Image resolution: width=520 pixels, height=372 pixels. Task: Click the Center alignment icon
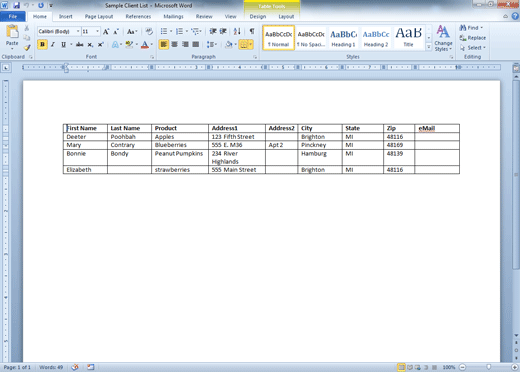174,44
